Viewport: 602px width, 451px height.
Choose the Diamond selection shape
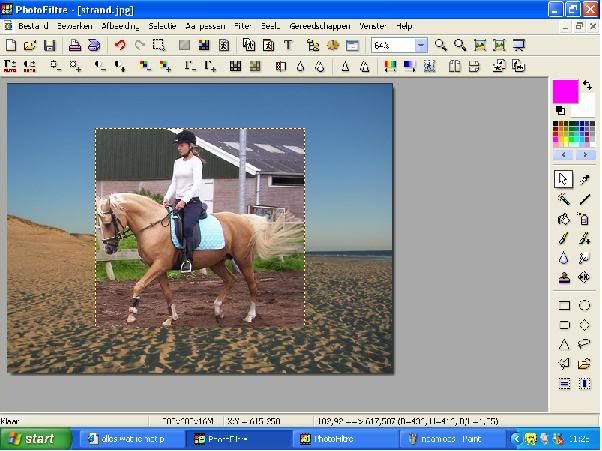584,325
